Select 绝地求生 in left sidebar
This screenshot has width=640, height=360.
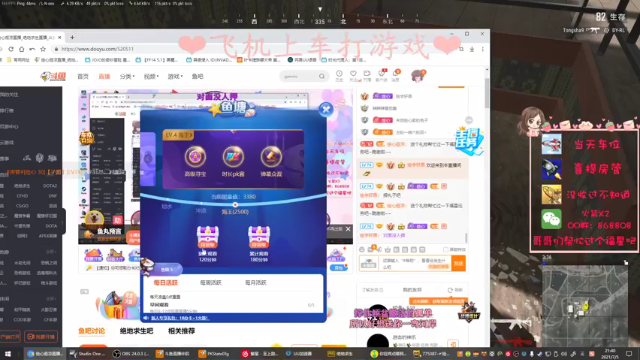(22, 186)
